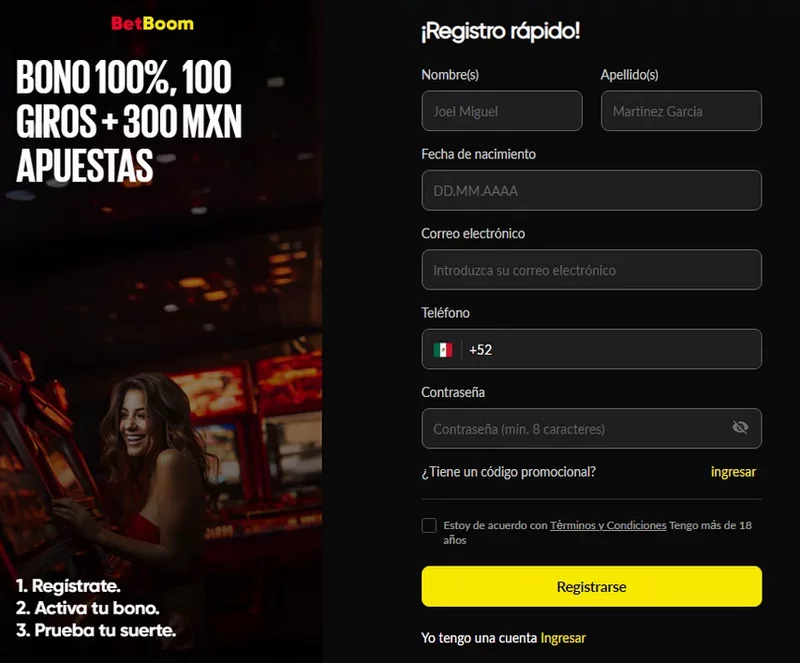Select the Fecha de nacimiento field
Viewport: 800px width, 663px height.
pos(591,190)
